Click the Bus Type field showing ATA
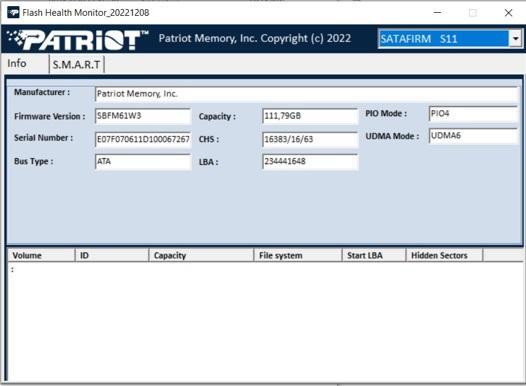 143,162
